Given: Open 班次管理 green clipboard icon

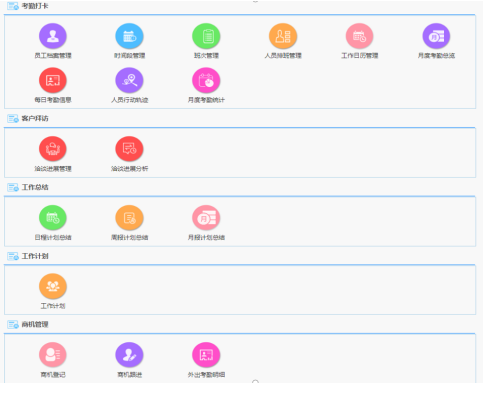Looking at the screenshot, I should point(206,36).
